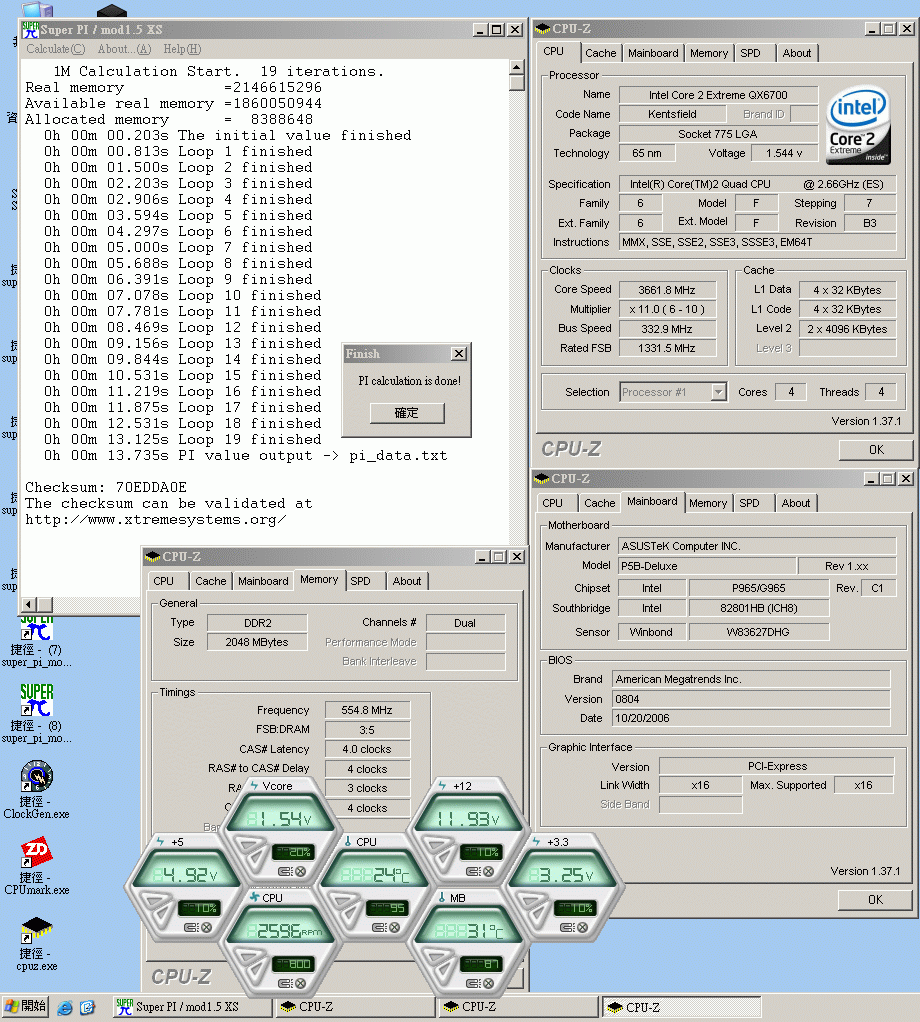
Task: Switch to Cache tab in top CPU-Z window
Action: pyautogui.click(x=600, y=53)
